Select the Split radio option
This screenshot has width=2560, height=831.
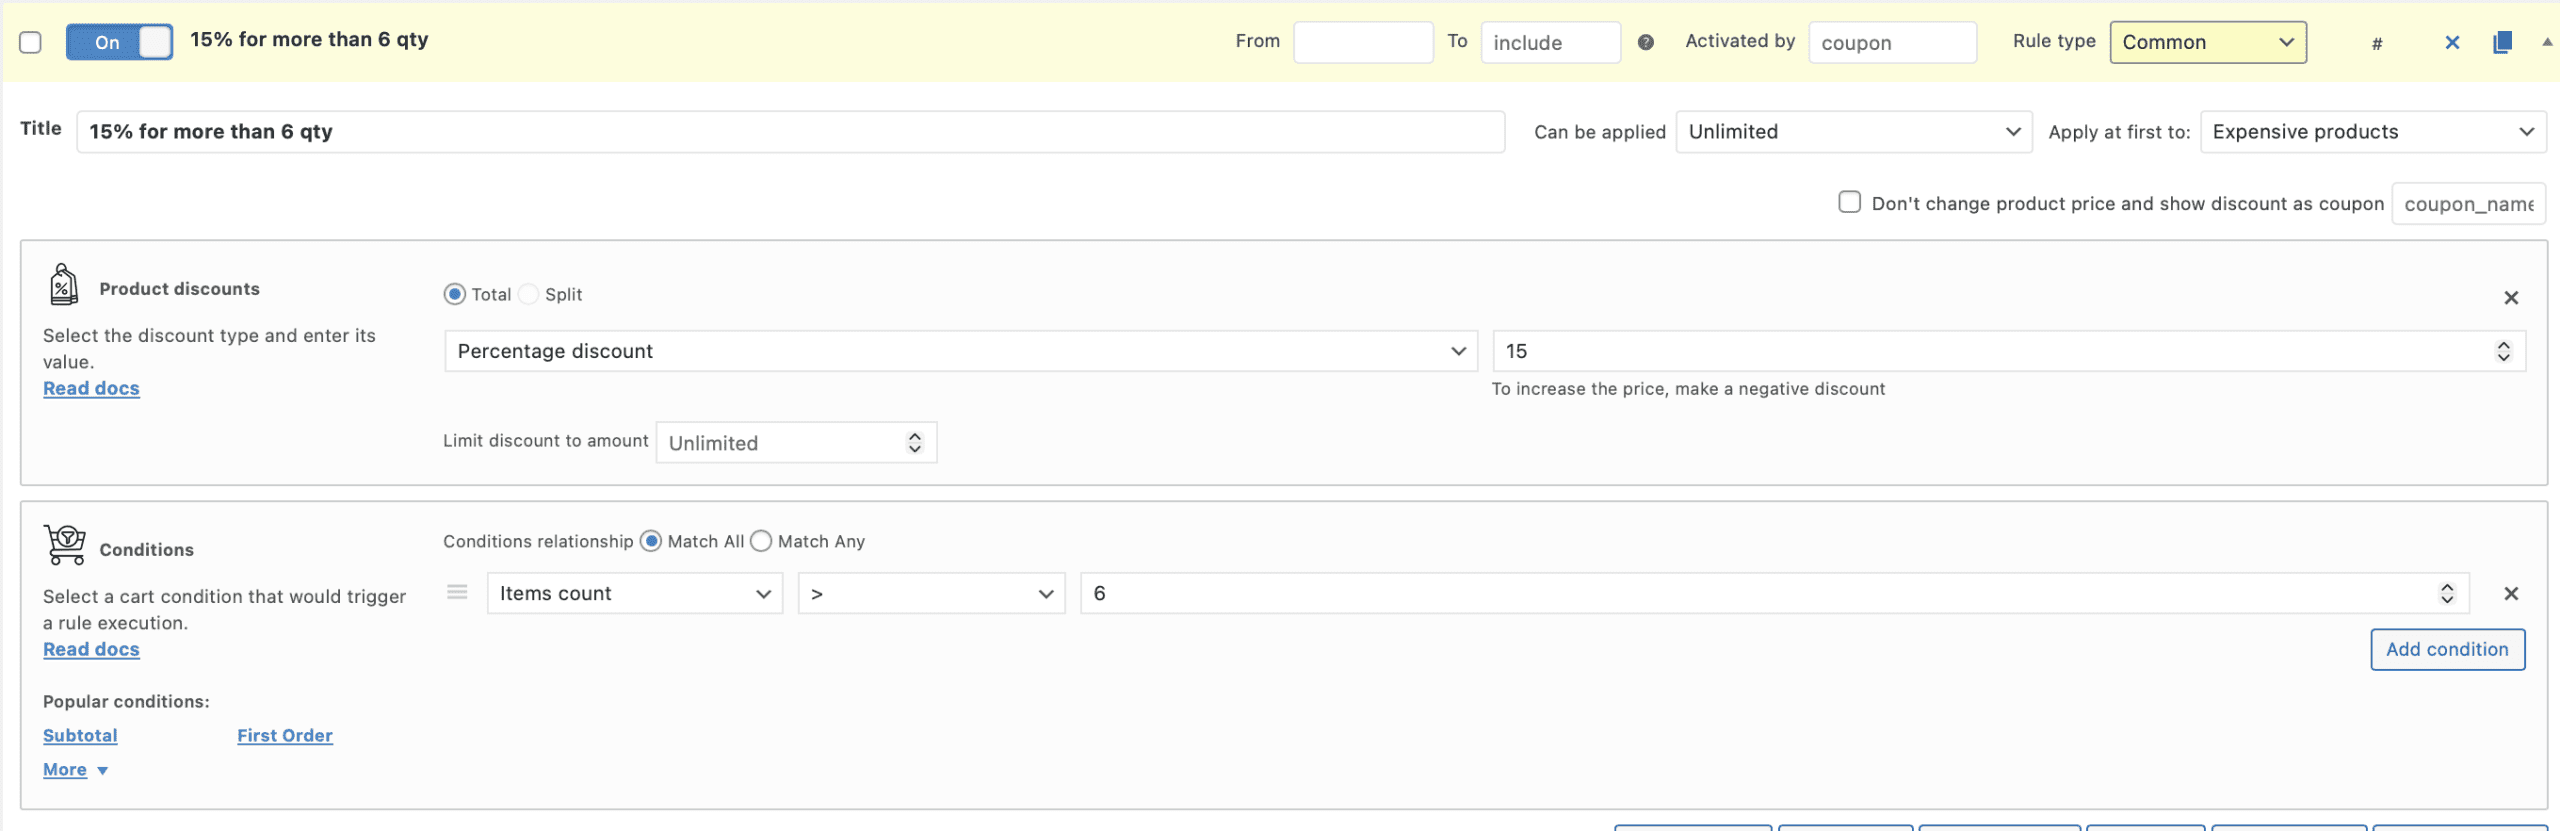click(x=529, y=294)
